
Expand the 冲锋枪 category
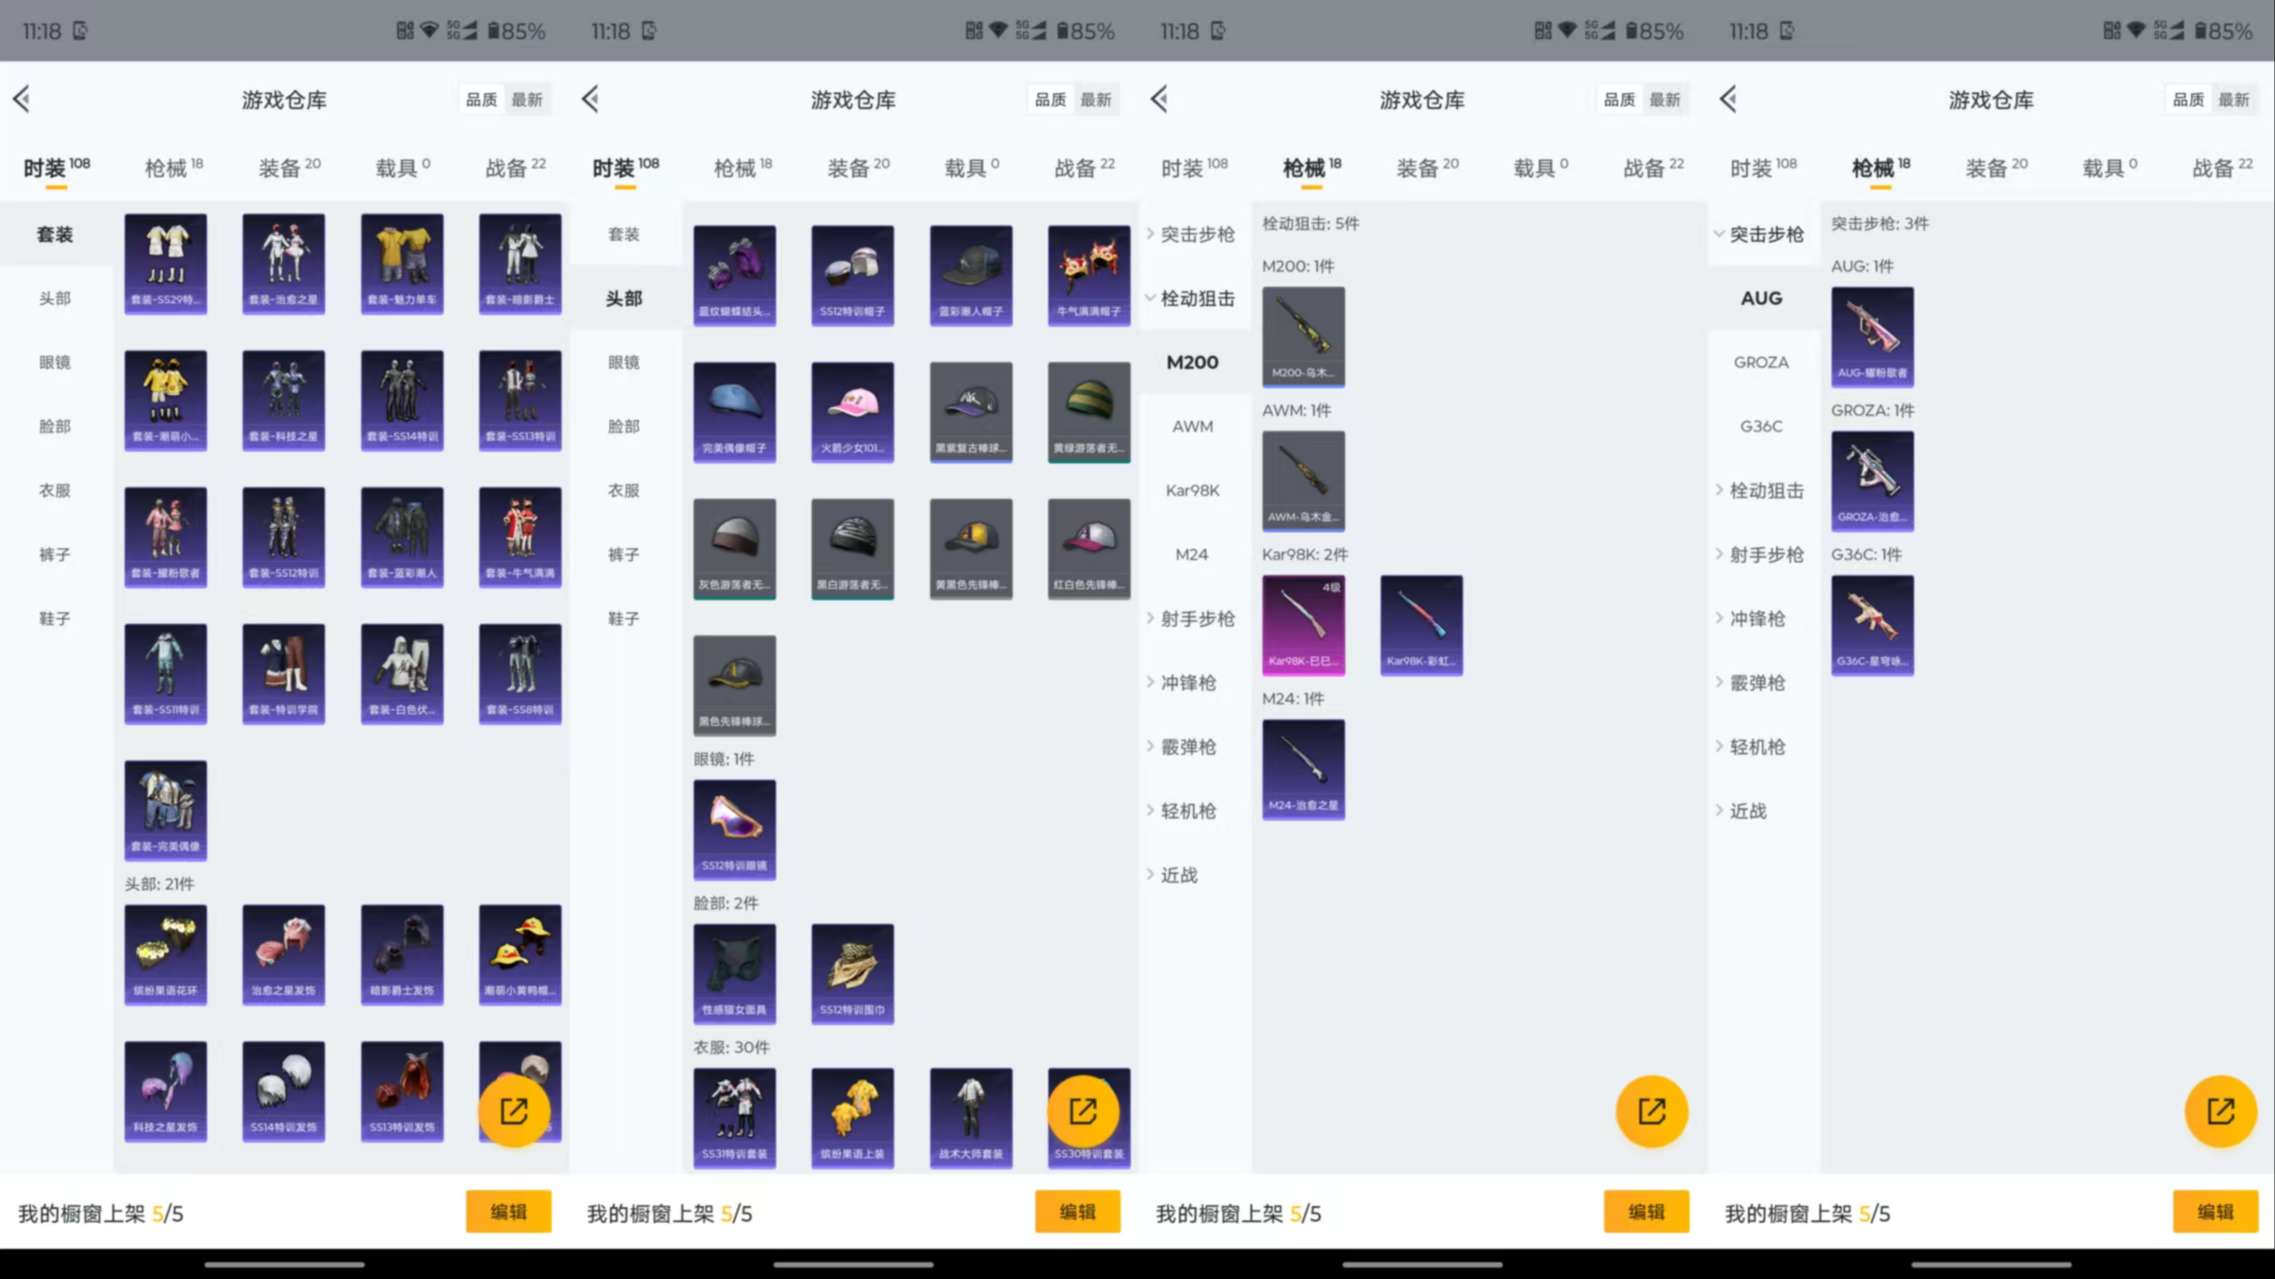(1190, 682)
